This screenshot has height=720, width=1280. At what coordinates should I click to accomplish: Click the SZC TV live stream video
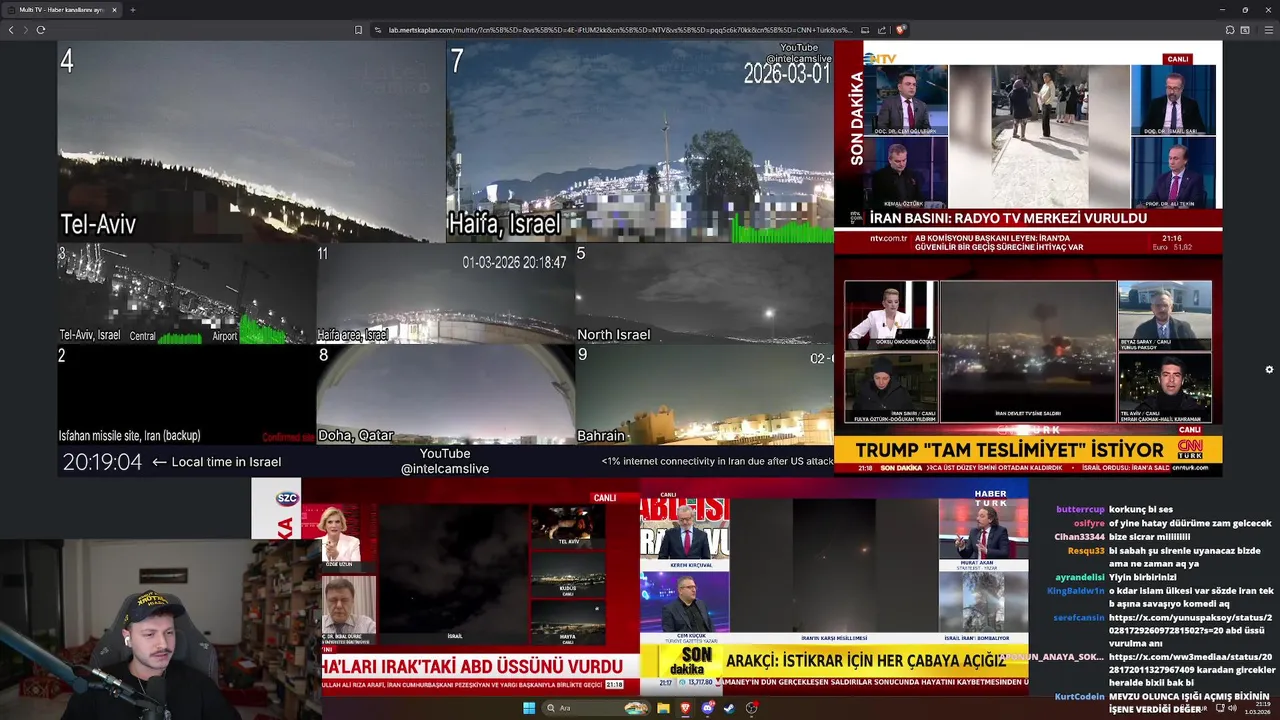[x=445, y=586]
